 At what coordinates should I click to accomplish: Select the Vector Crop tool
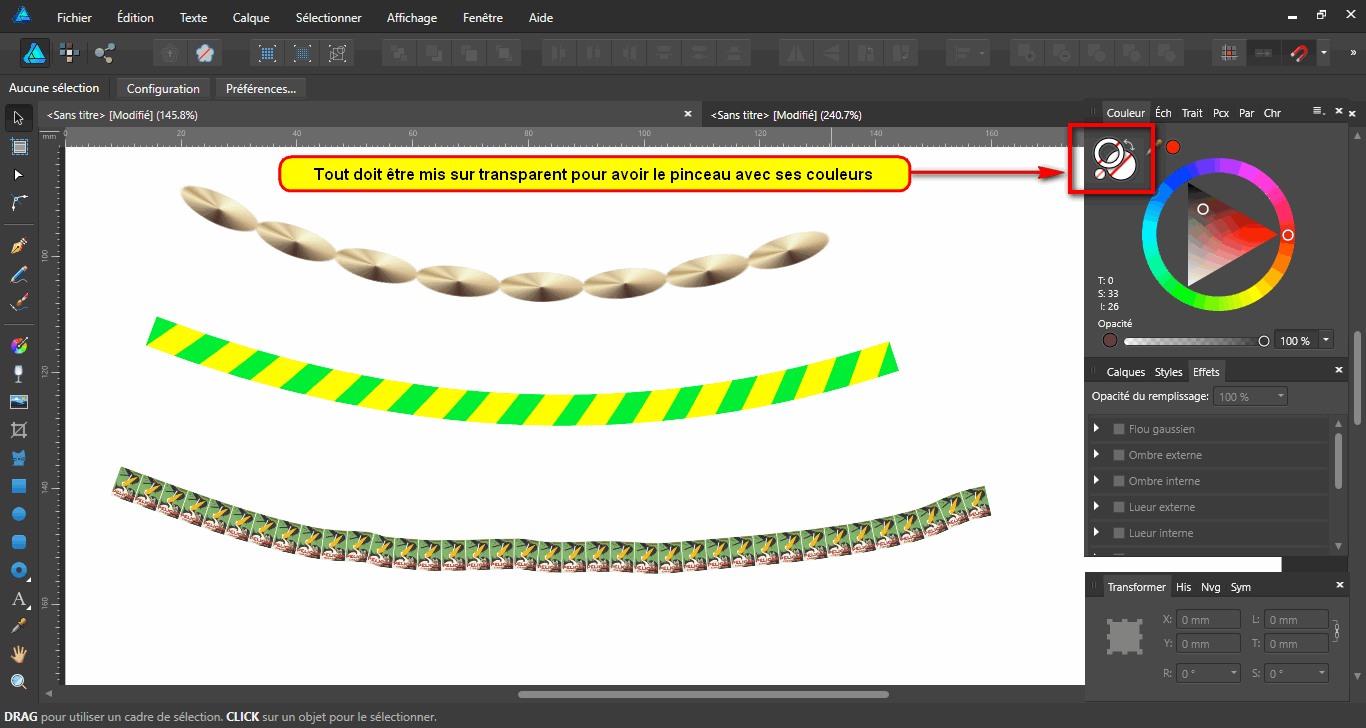(x=18, y=430)
